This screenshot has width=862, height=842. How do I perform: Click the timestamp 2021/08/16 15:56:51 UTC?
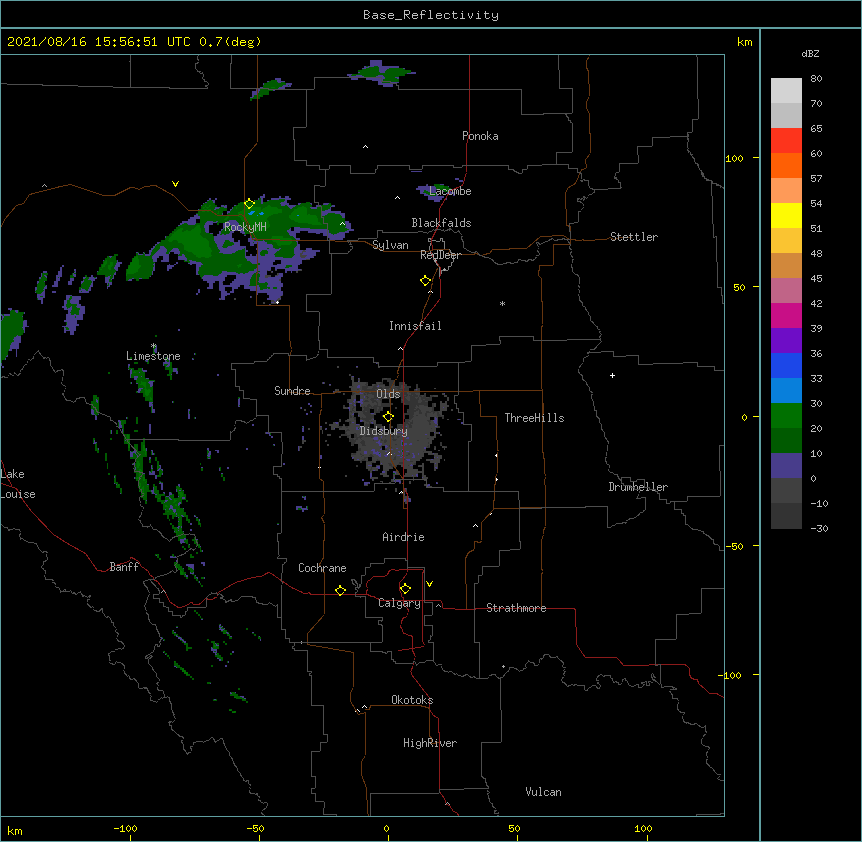click(x=99, y=42)
